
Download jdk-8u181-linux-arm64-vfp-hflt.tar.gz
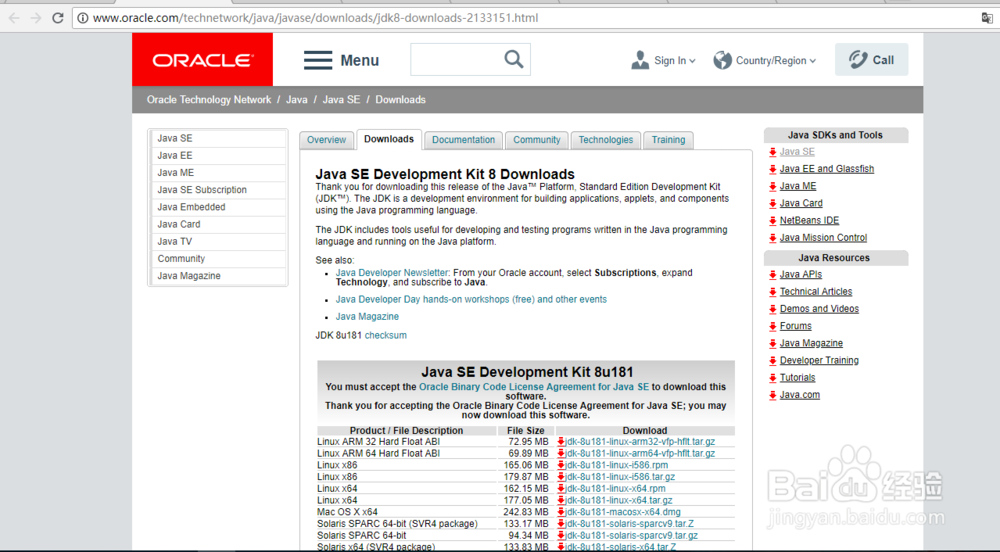(640, 453)
